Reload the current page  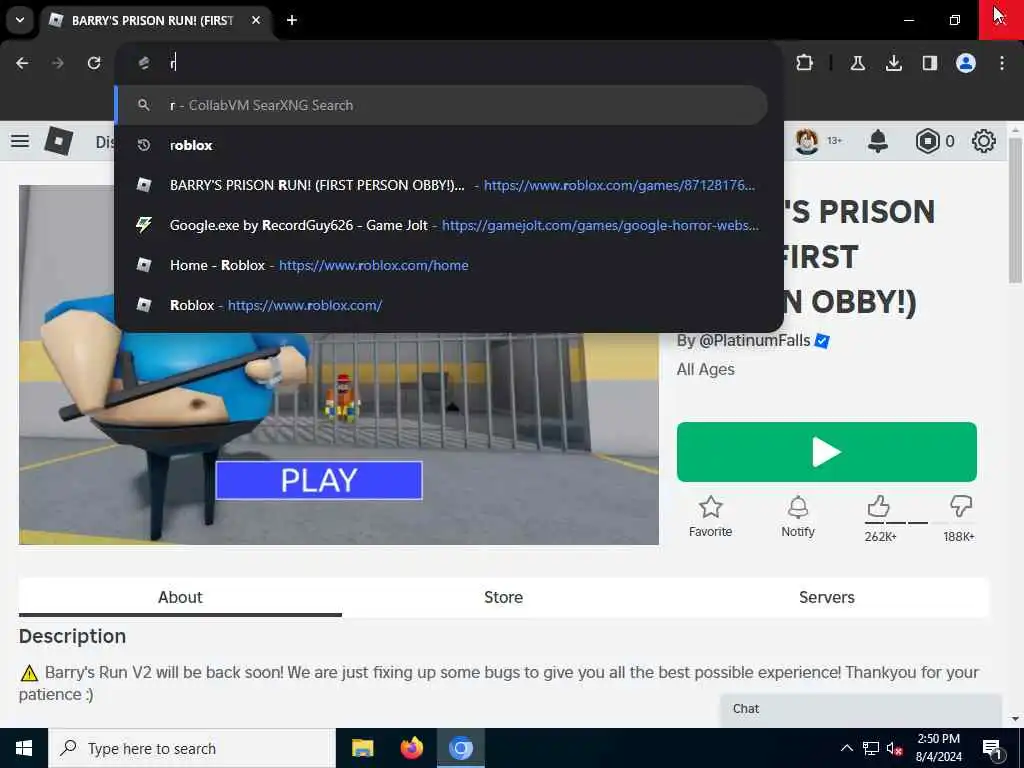94,63
